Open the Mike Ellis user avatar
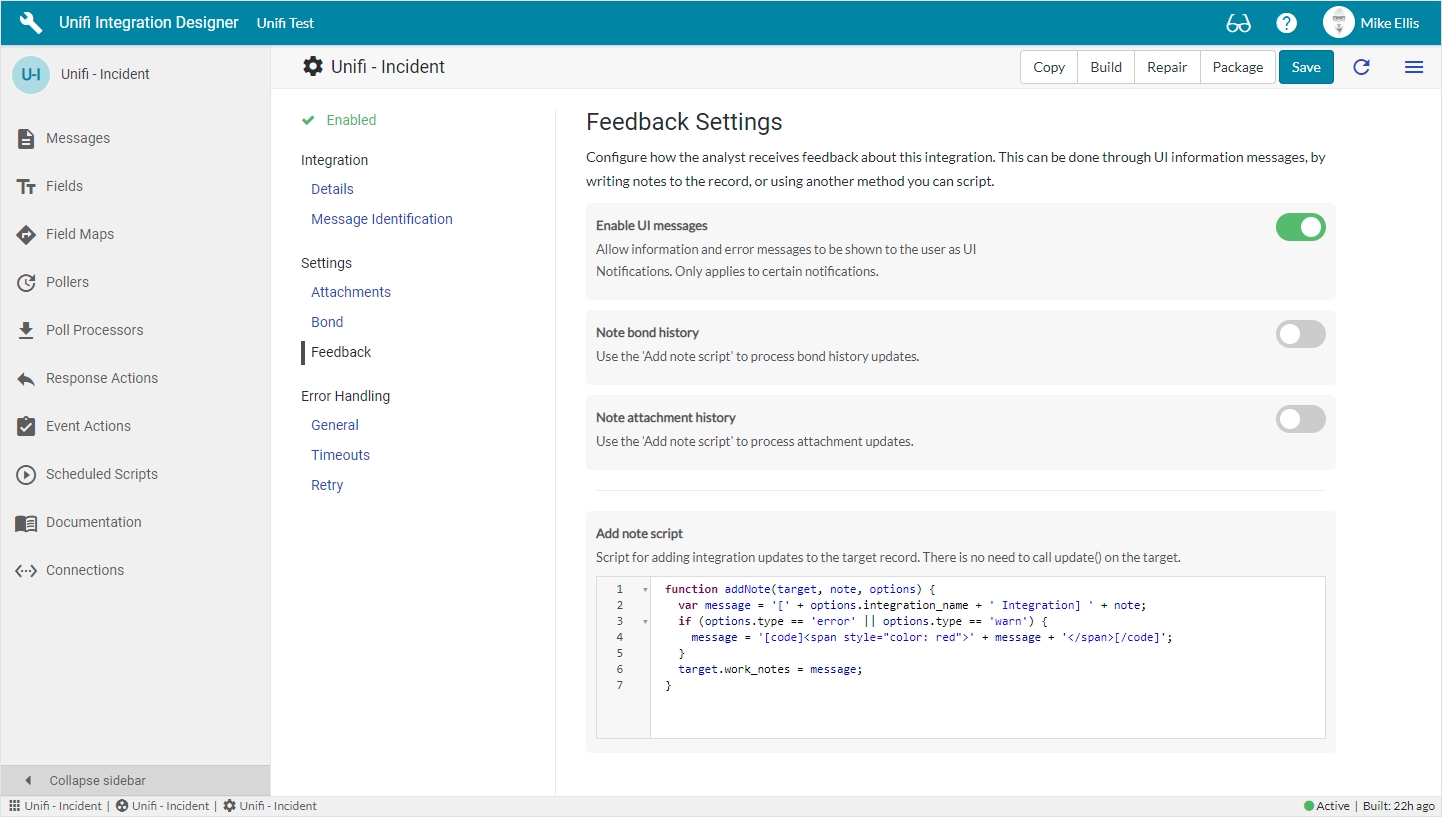The width and height of the screenshot is (1442, 817). pos(1338,23)
